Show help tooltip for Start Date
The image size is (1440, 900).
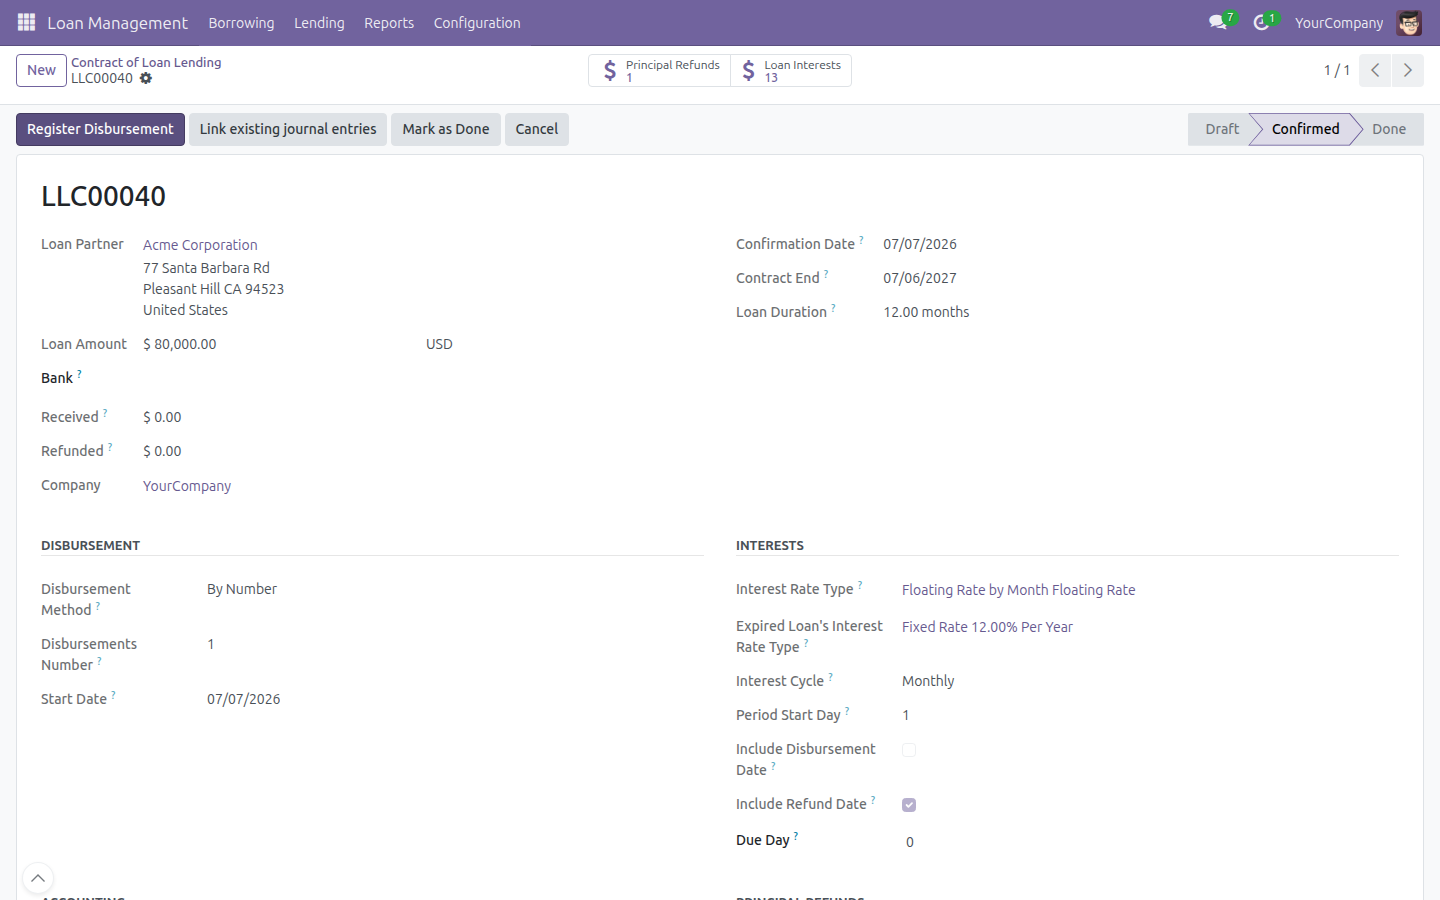(x=113, y=694)
